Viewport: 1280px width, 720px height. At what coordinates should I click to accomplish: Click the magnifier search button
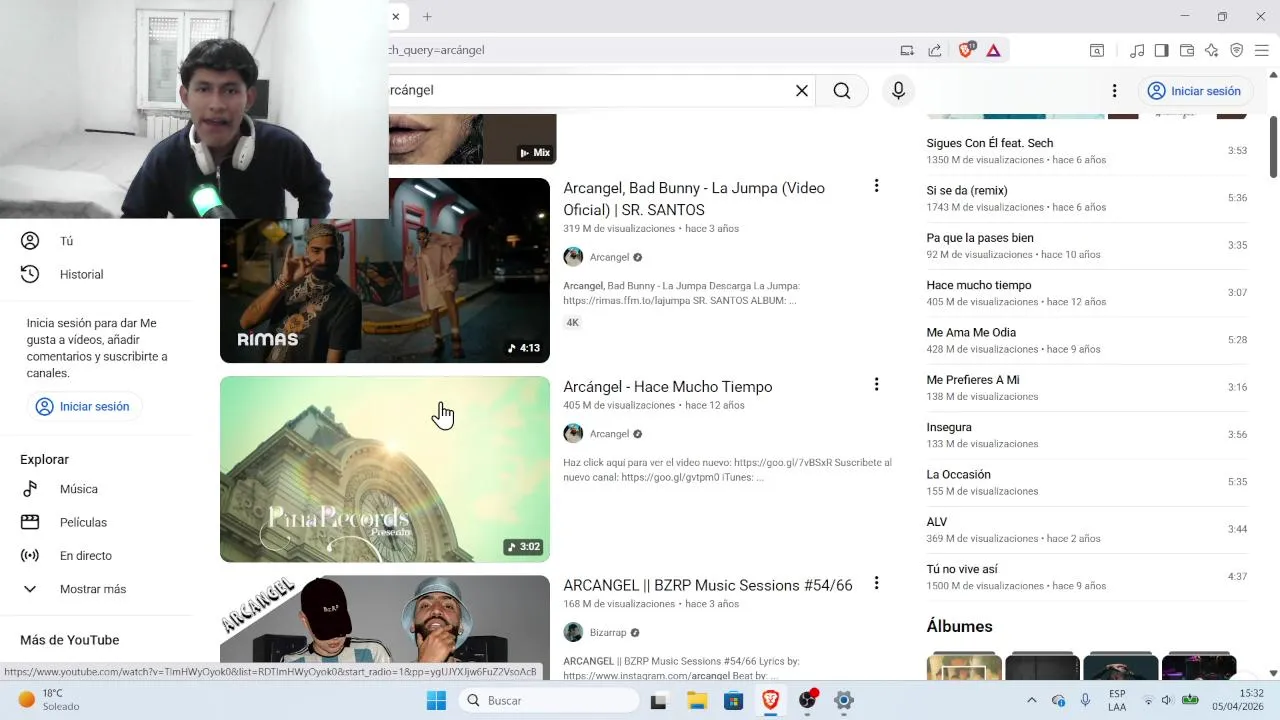(842, 91)
